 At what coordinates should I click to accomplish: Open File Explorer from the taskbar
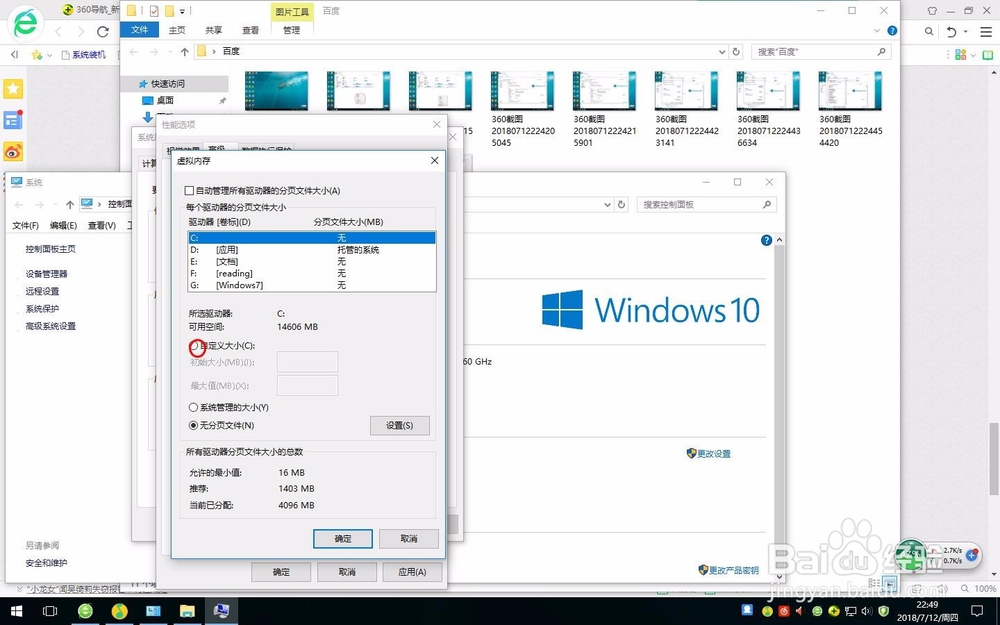[187, 611]
